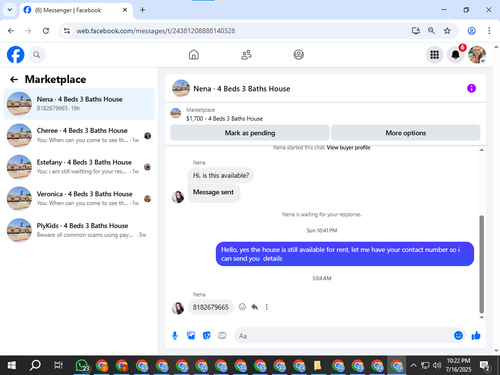Screen dimensions: 500x375
Task: Open the notifications bell icon
Action: coord(456,55)
